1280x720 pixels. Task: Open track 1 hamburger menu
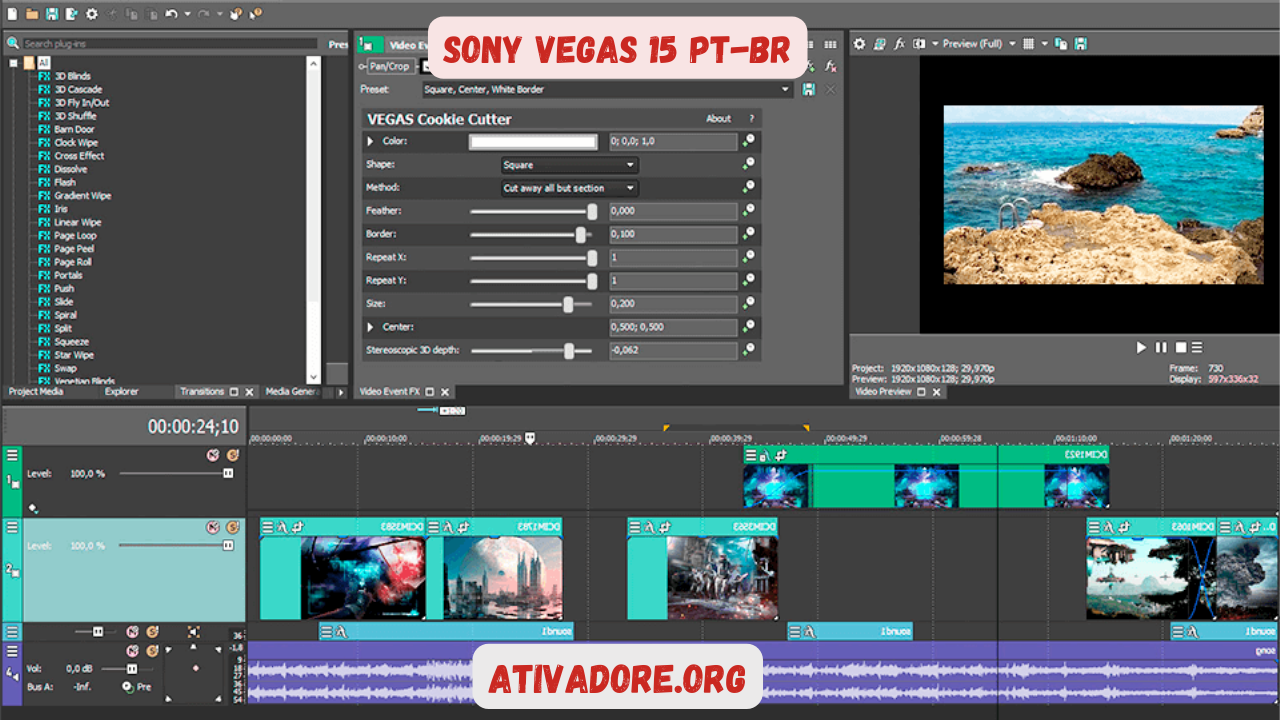(12, 455)
